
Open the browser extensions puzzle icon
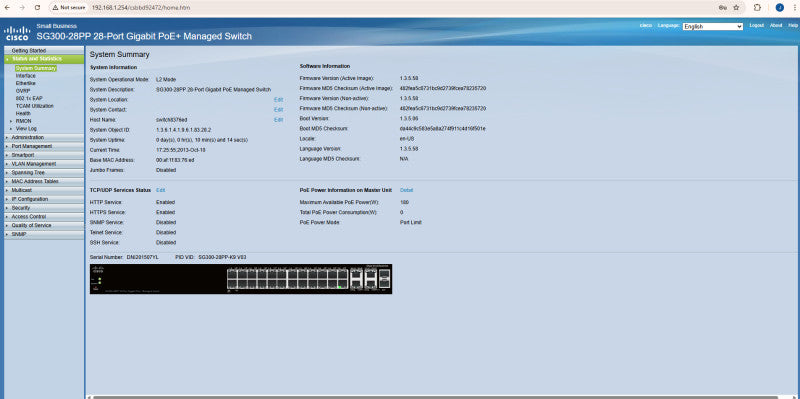click(x=758, y=8)
